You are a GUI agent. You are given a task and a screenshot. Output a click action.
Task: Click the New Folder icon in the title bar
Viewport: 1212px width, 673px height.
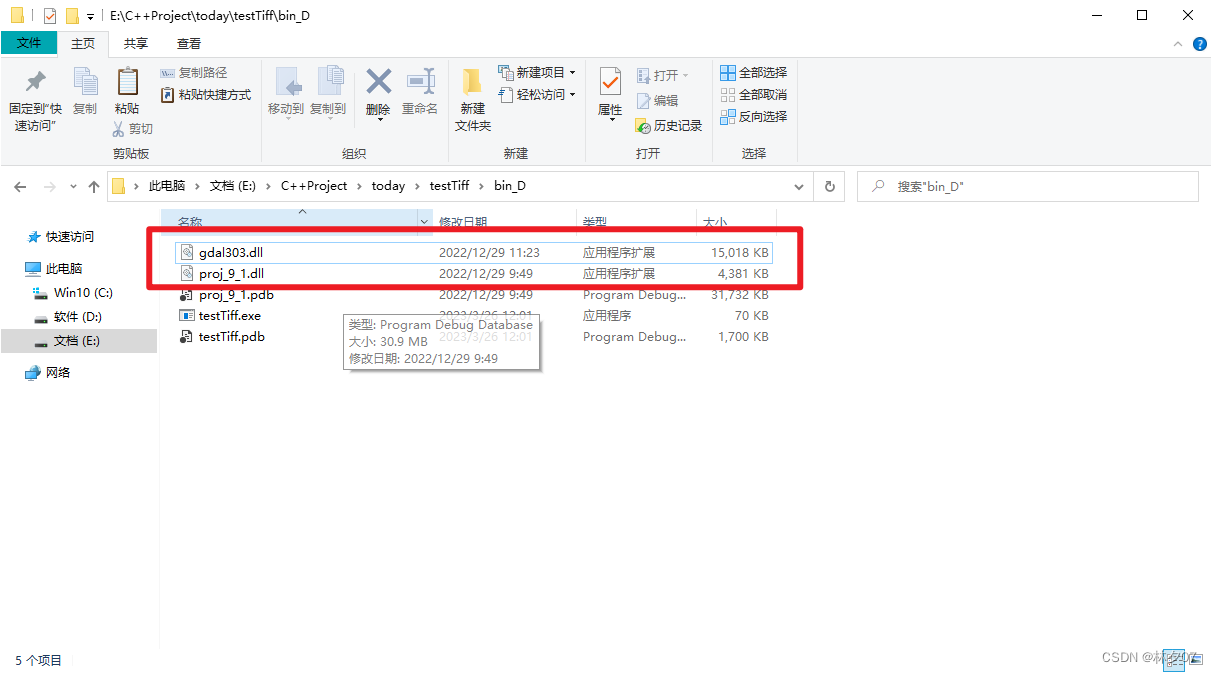tap(72, 16)
